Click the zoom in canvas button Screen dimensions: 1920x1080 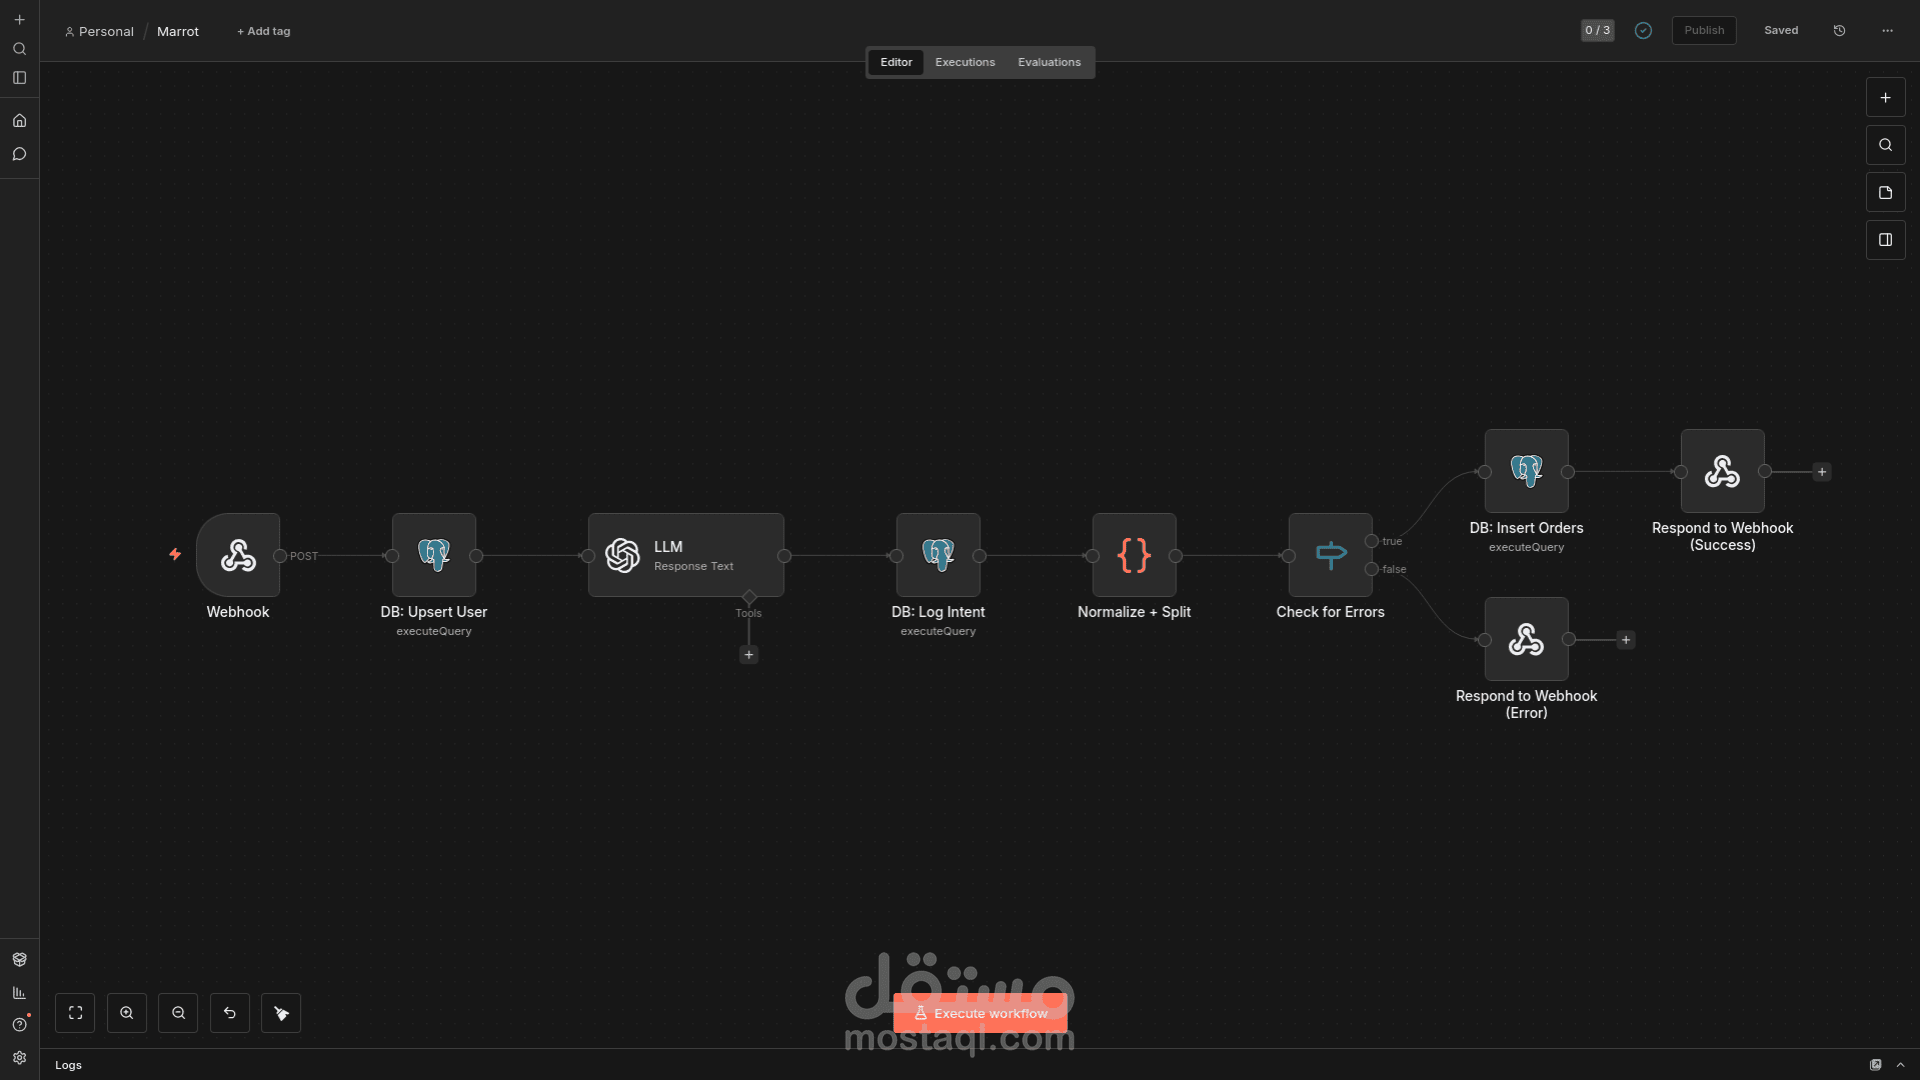[x=127, y=1013]
